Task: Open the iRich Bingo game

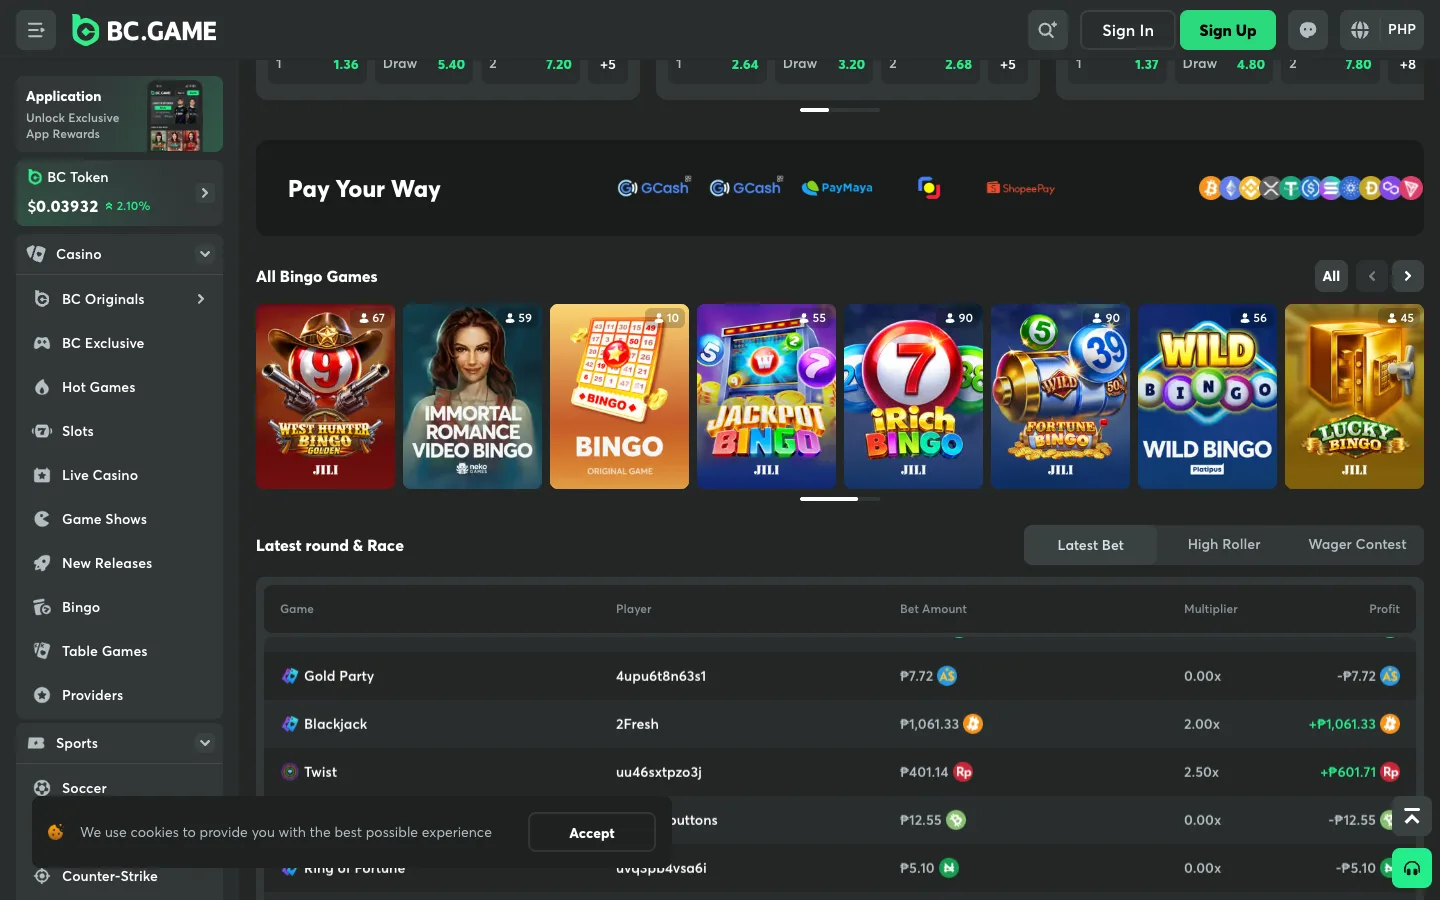Action: [x=913, y=397]
